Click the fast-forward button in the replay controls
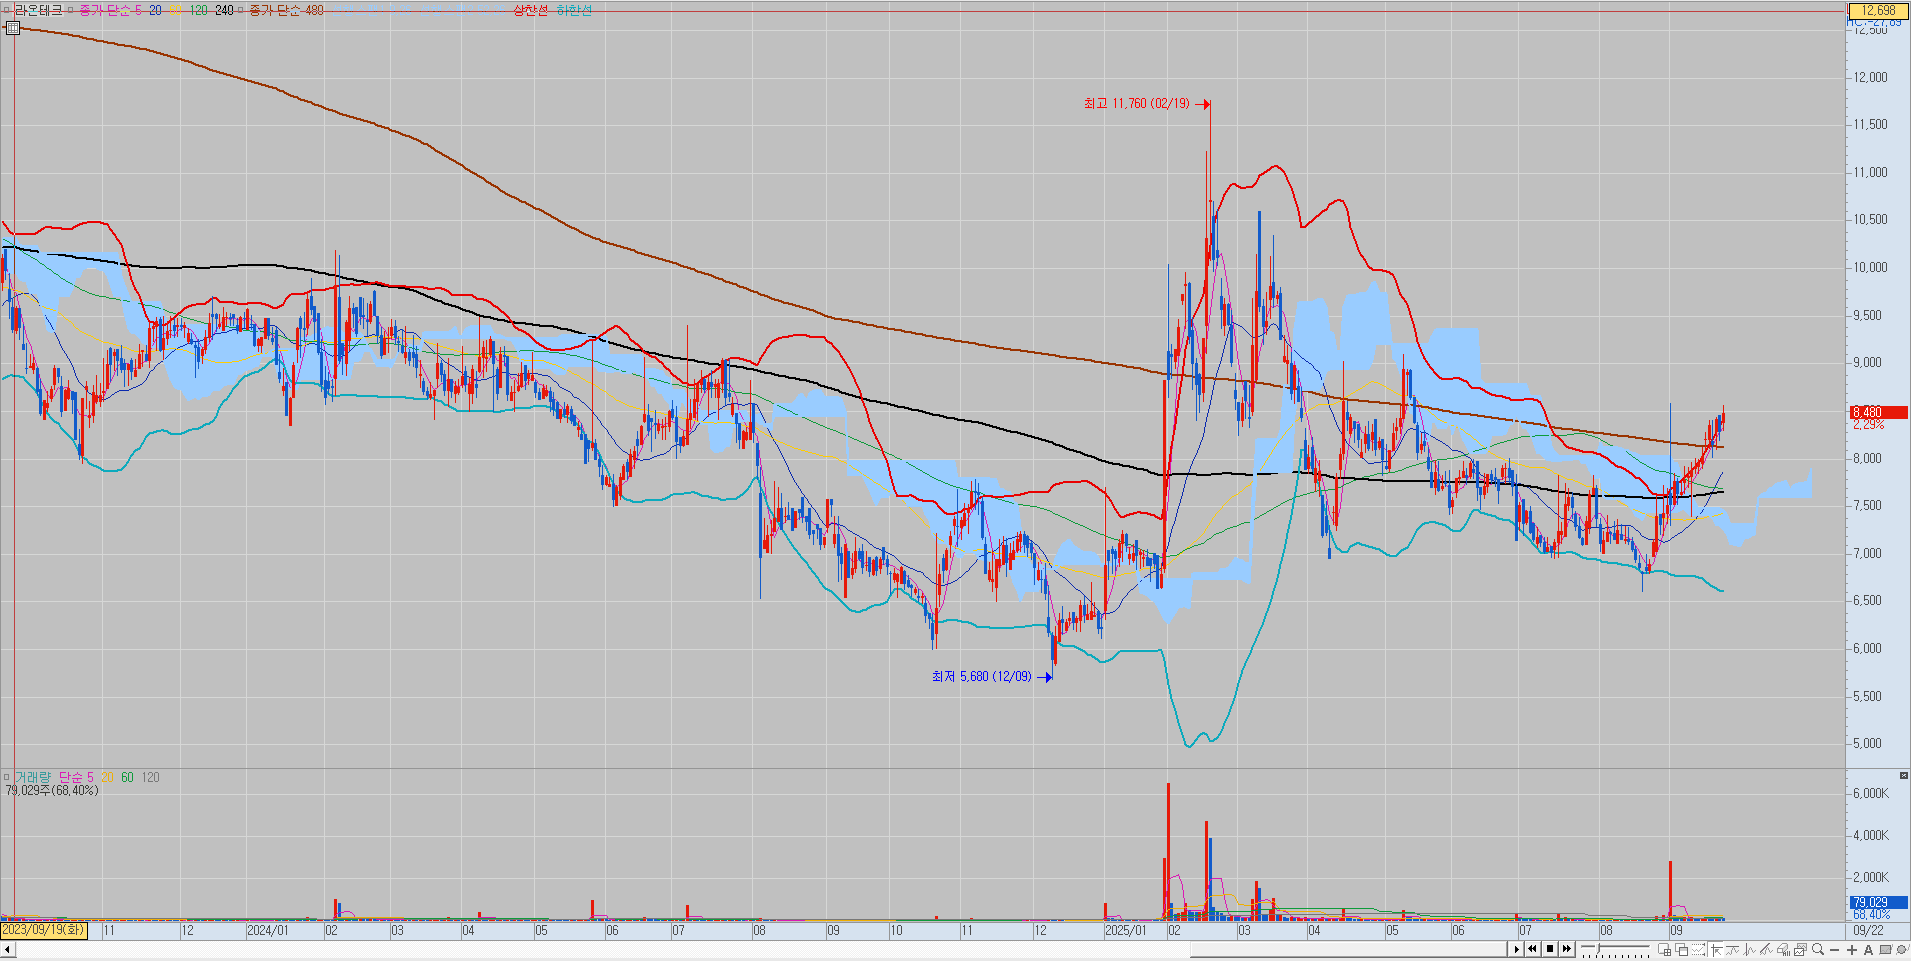 pyautogui.click(x=1567, y=949)
